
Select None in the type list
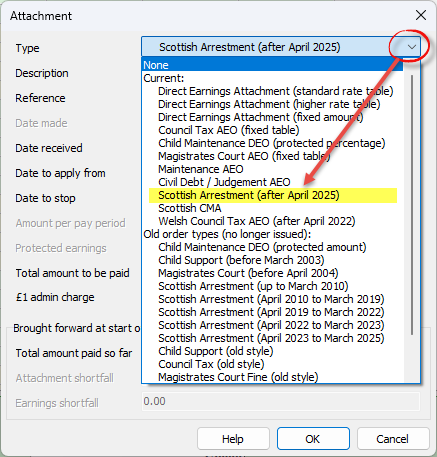[272, 65]
